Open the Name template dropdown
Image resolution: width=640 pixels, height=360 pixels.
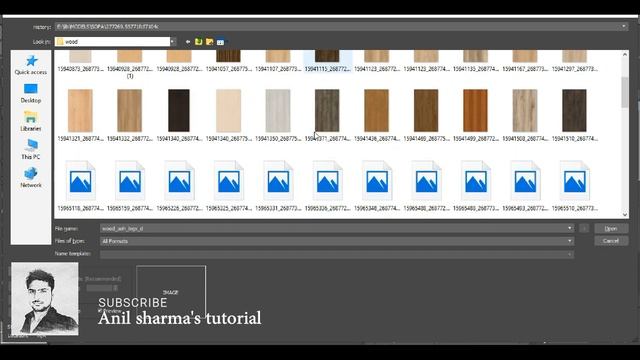click(569, 254)
